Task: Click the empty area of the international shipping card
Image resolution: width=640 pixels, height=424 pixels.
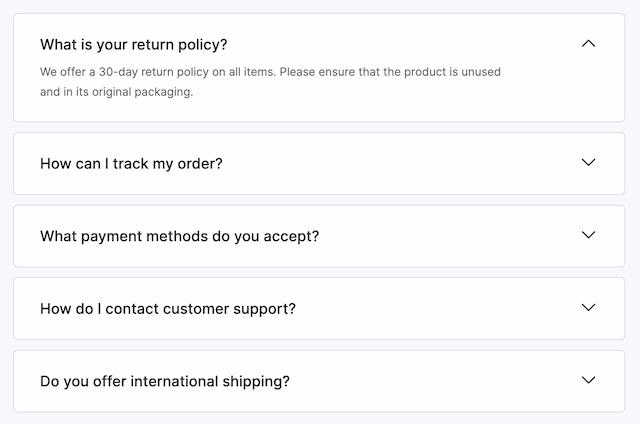Action: coord(430,381)
